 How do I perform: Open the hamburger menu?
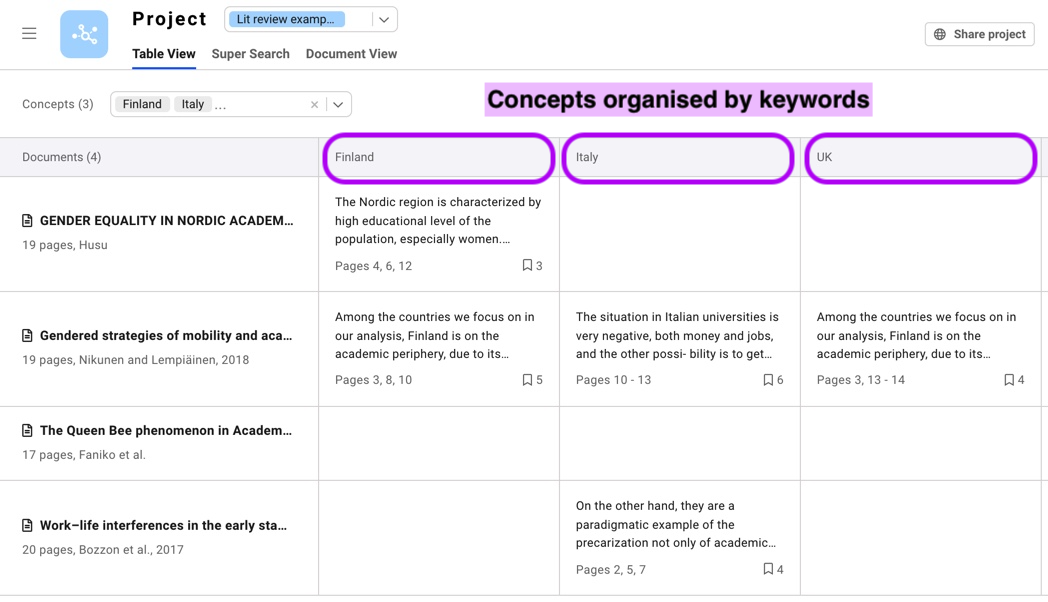point(29,34)
